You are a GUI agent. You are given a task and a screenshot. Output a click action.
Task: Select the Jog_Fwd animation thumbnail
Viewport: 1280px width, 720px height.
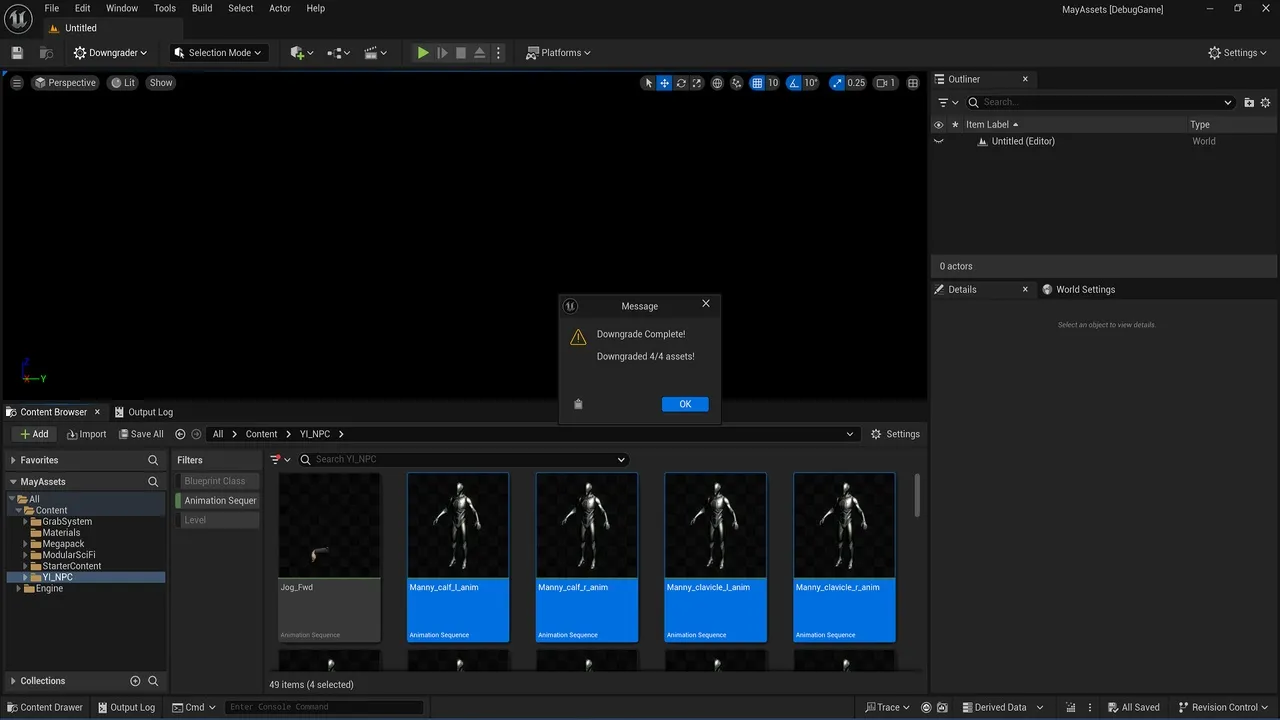pyautogui.click(x=329, y=527)
